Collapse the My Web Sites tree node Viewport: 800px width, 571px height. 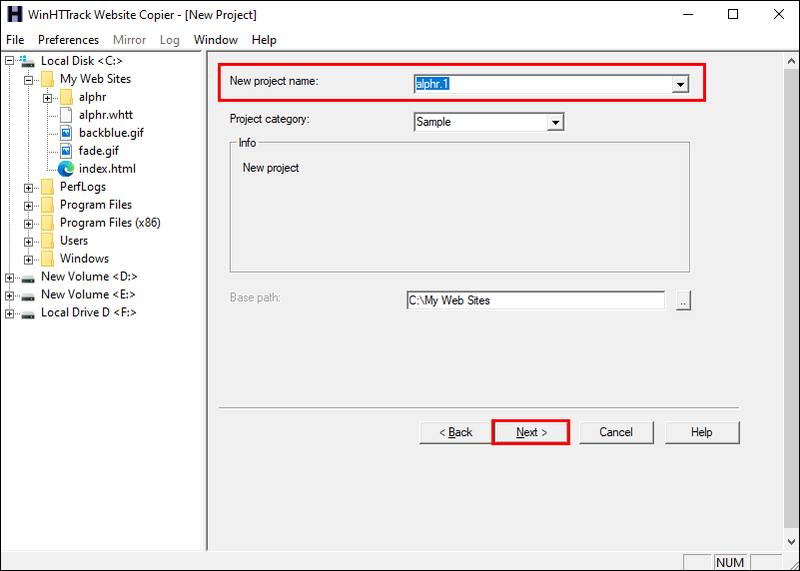point(29,80)
